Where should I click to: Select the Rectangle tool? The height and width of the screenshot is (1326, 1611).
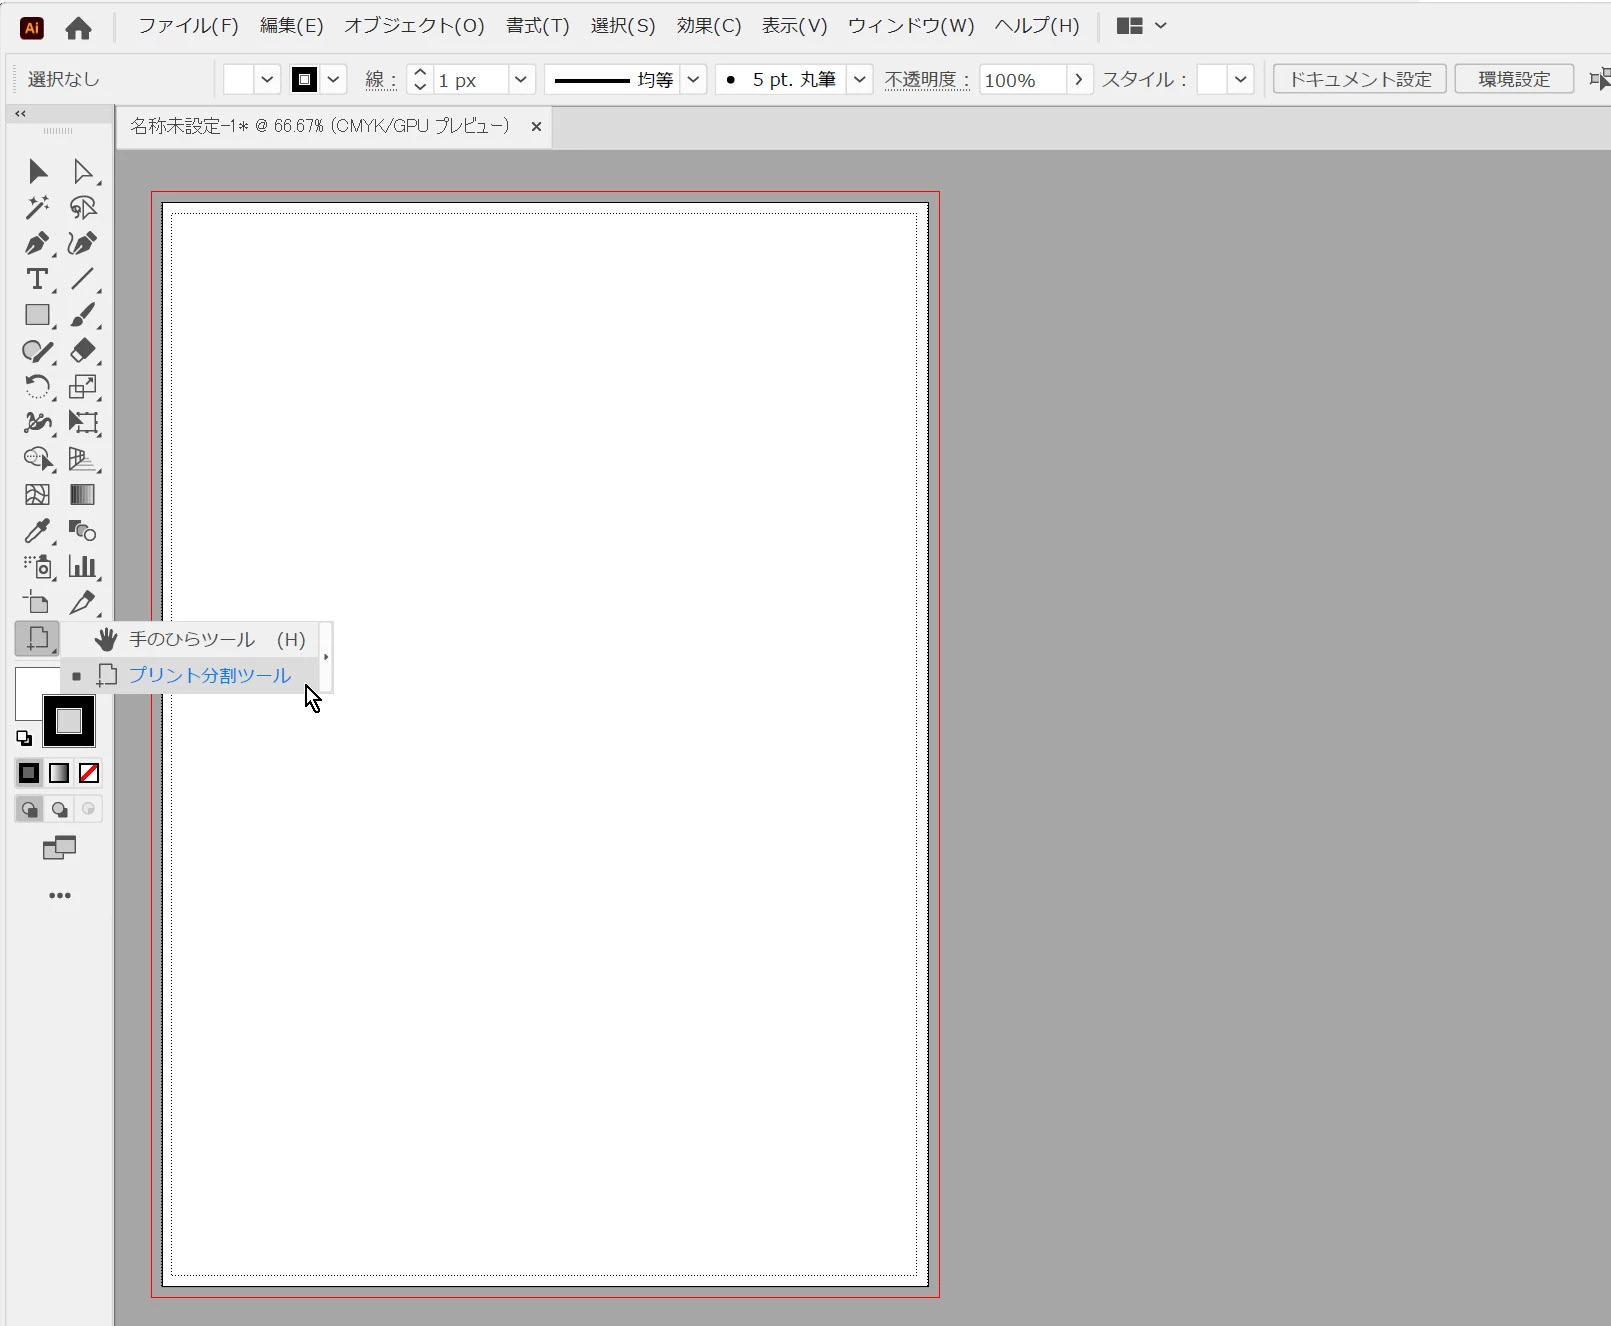click(38, 316)
